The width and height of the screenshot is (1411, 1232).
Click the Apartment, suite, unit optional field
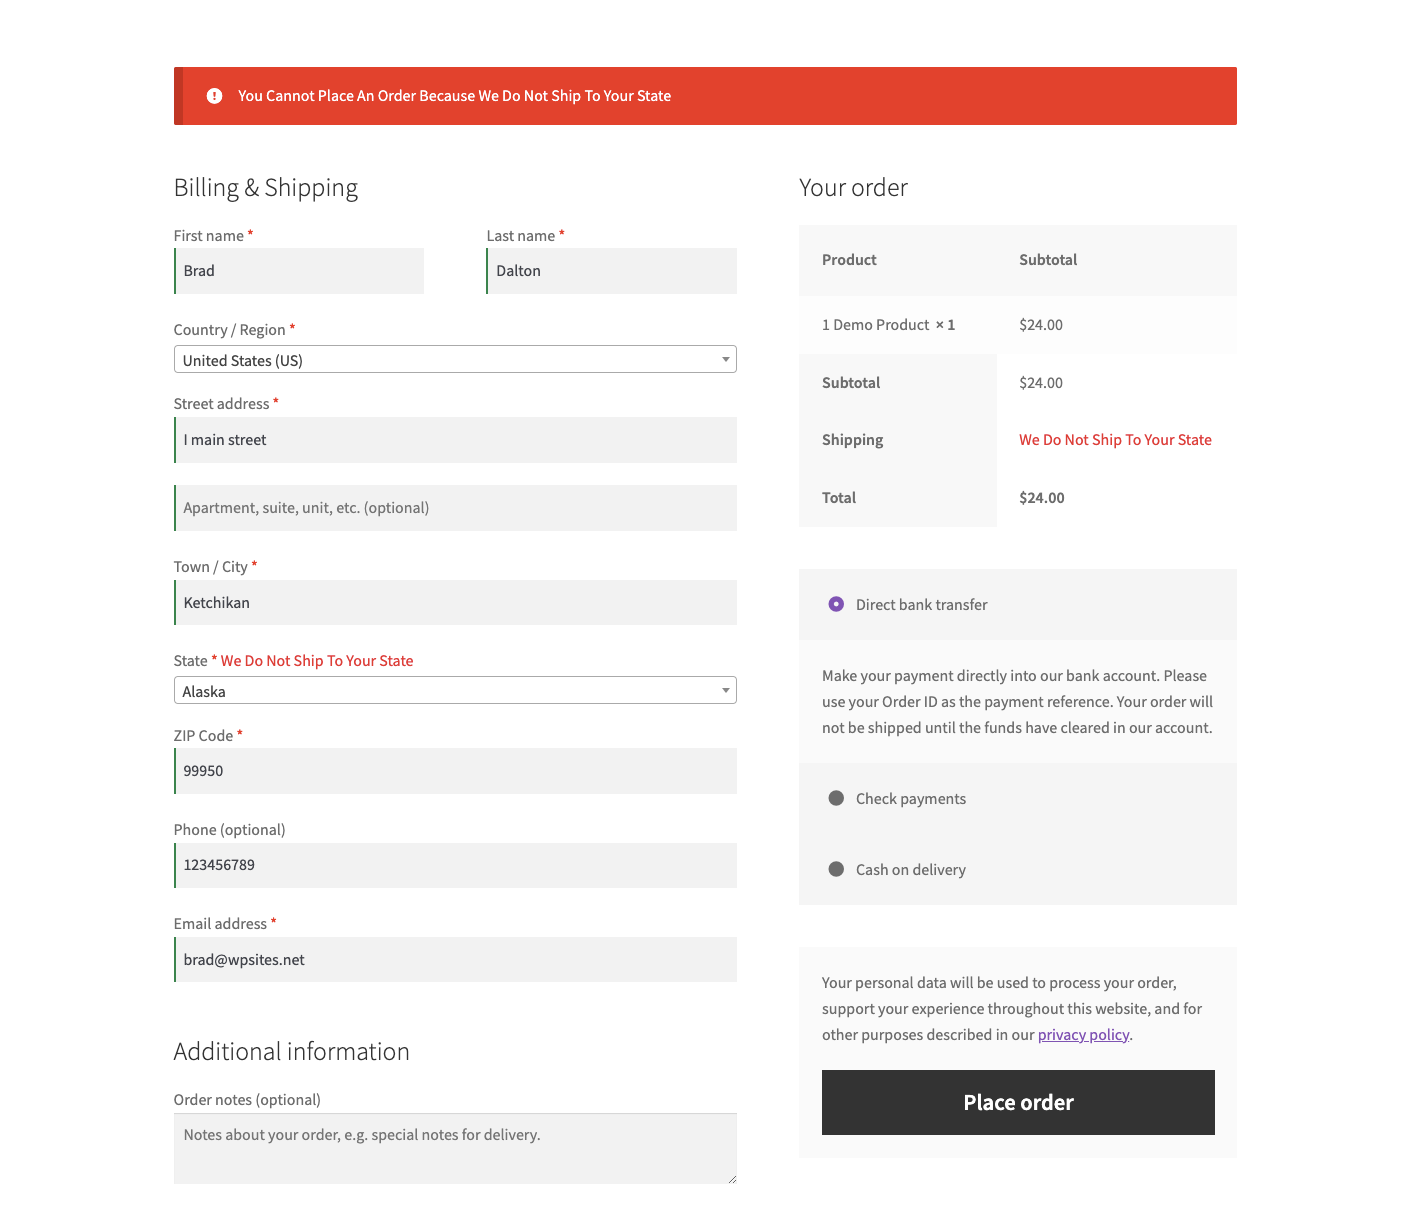tap(455, 508)
